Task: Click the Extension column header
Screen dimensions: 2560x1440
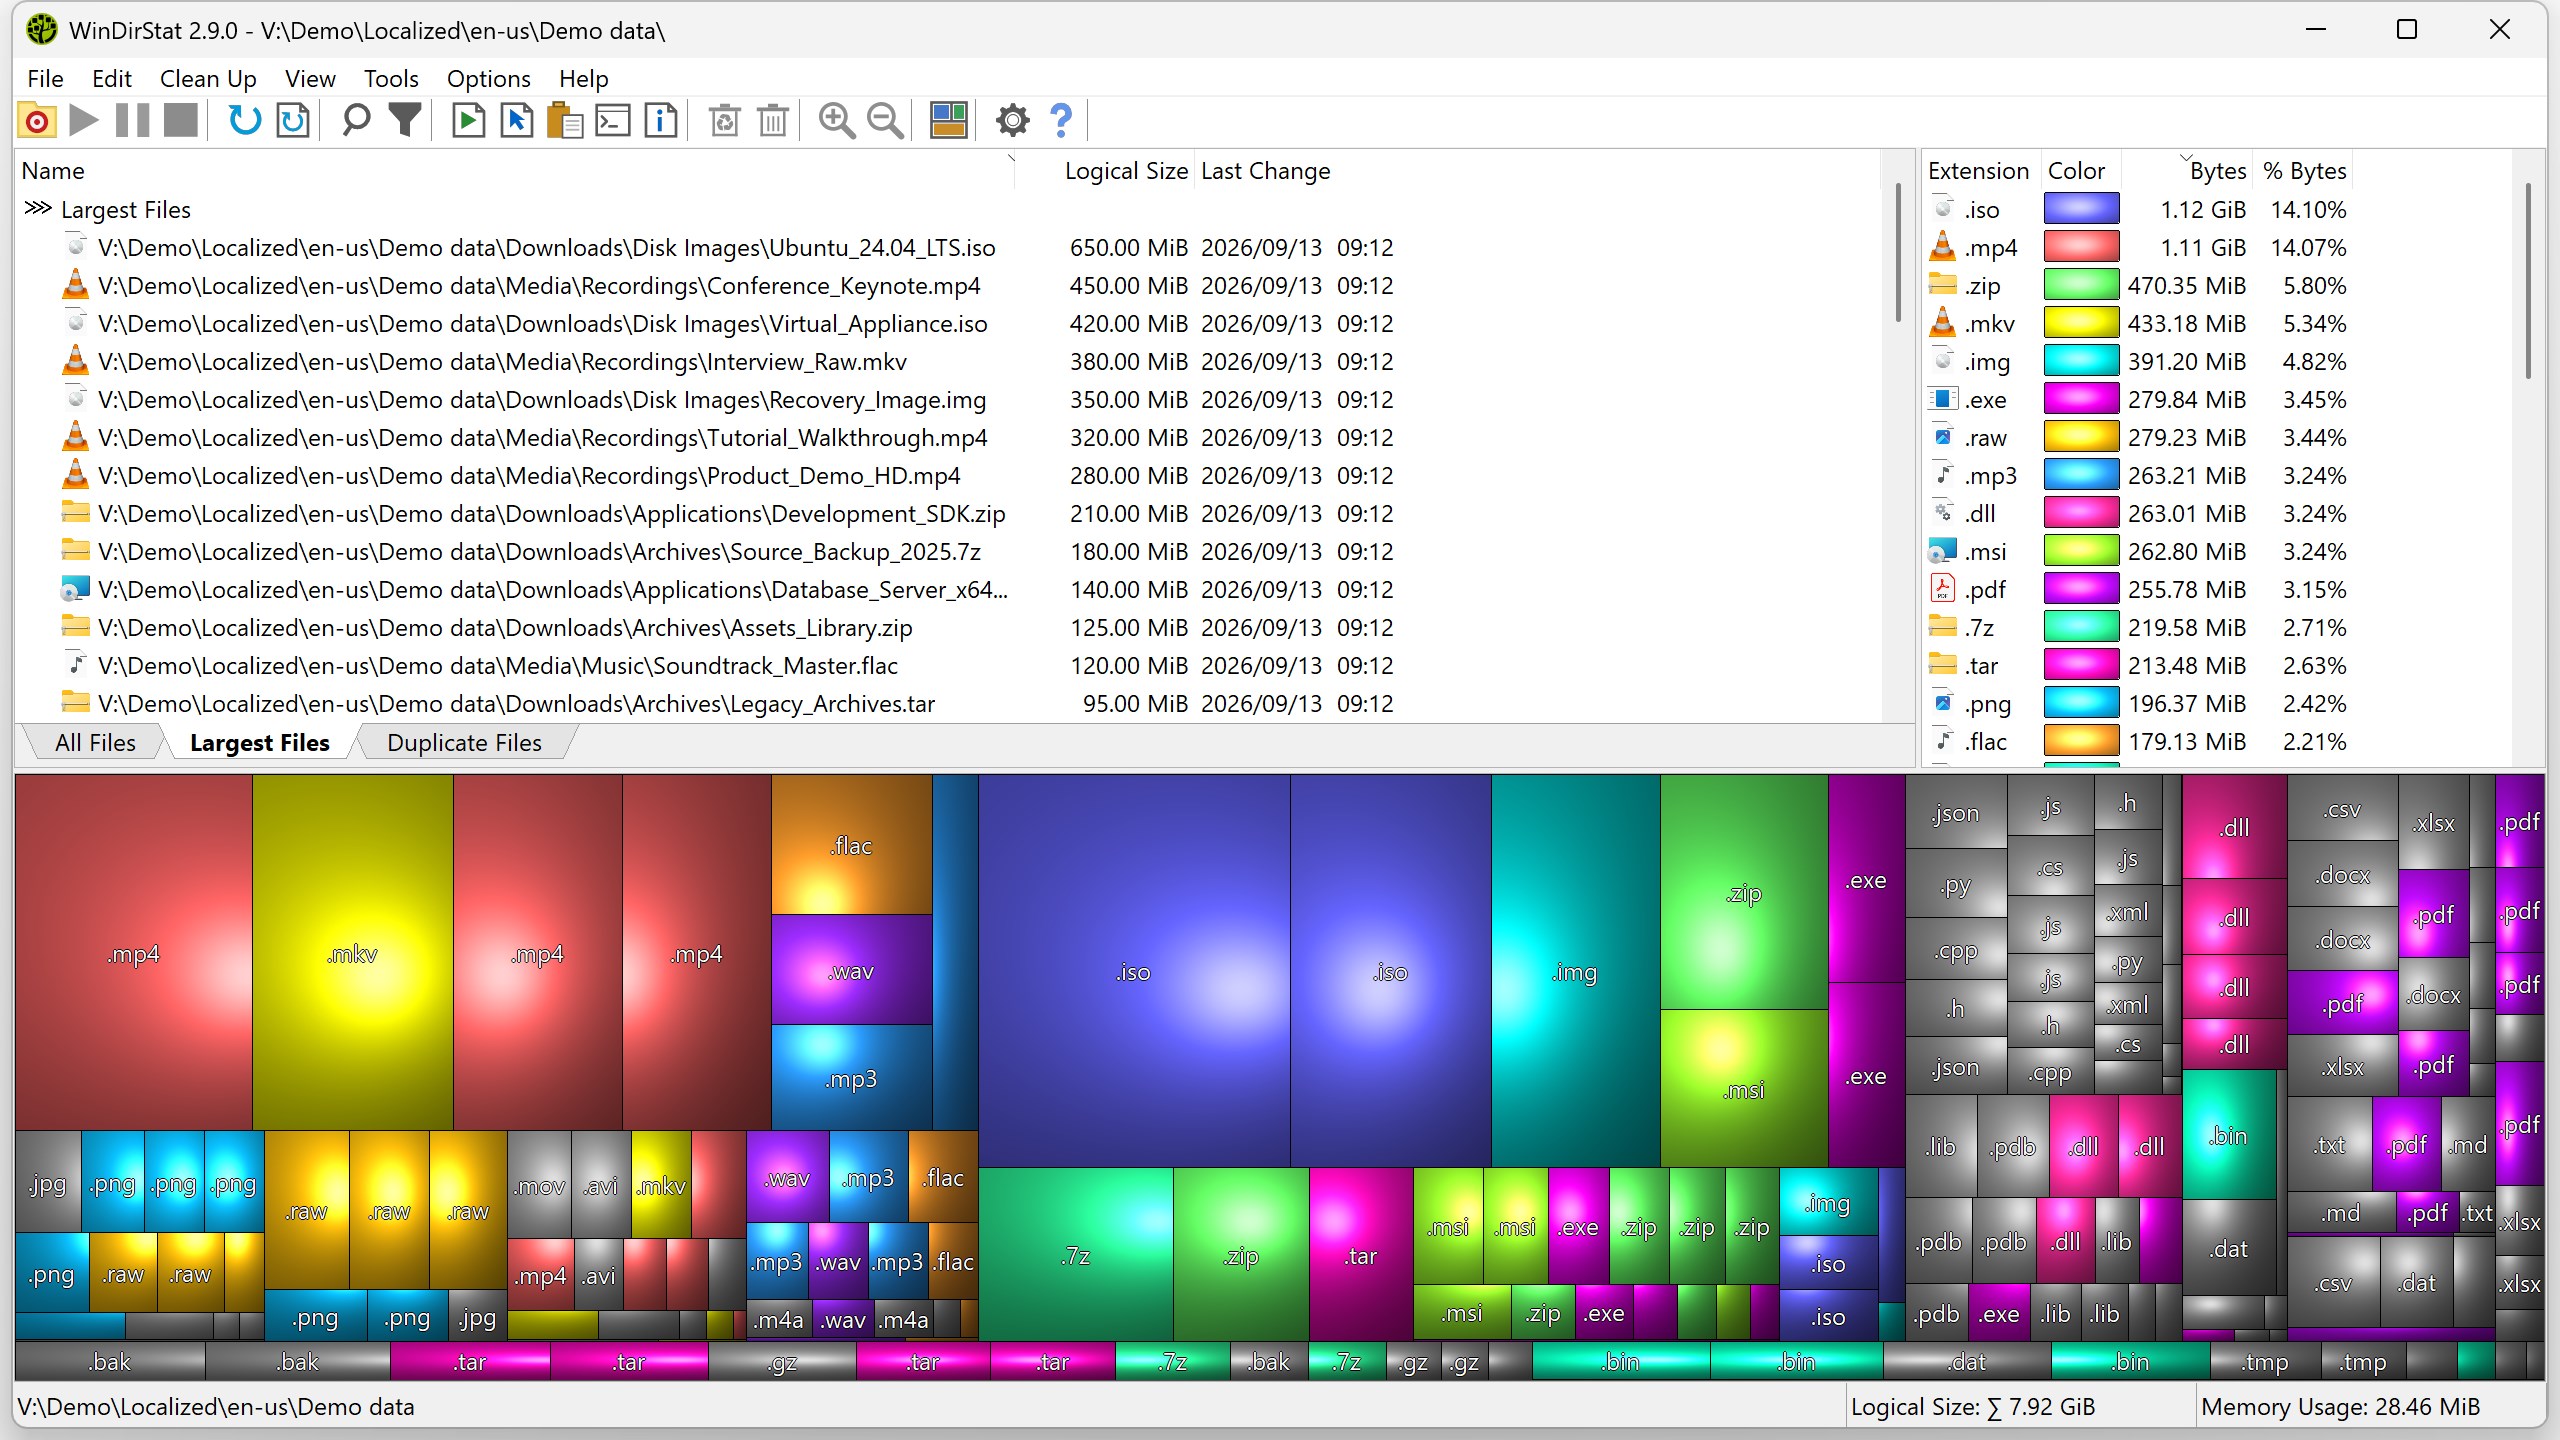Action: click(x=1978, y=171)
